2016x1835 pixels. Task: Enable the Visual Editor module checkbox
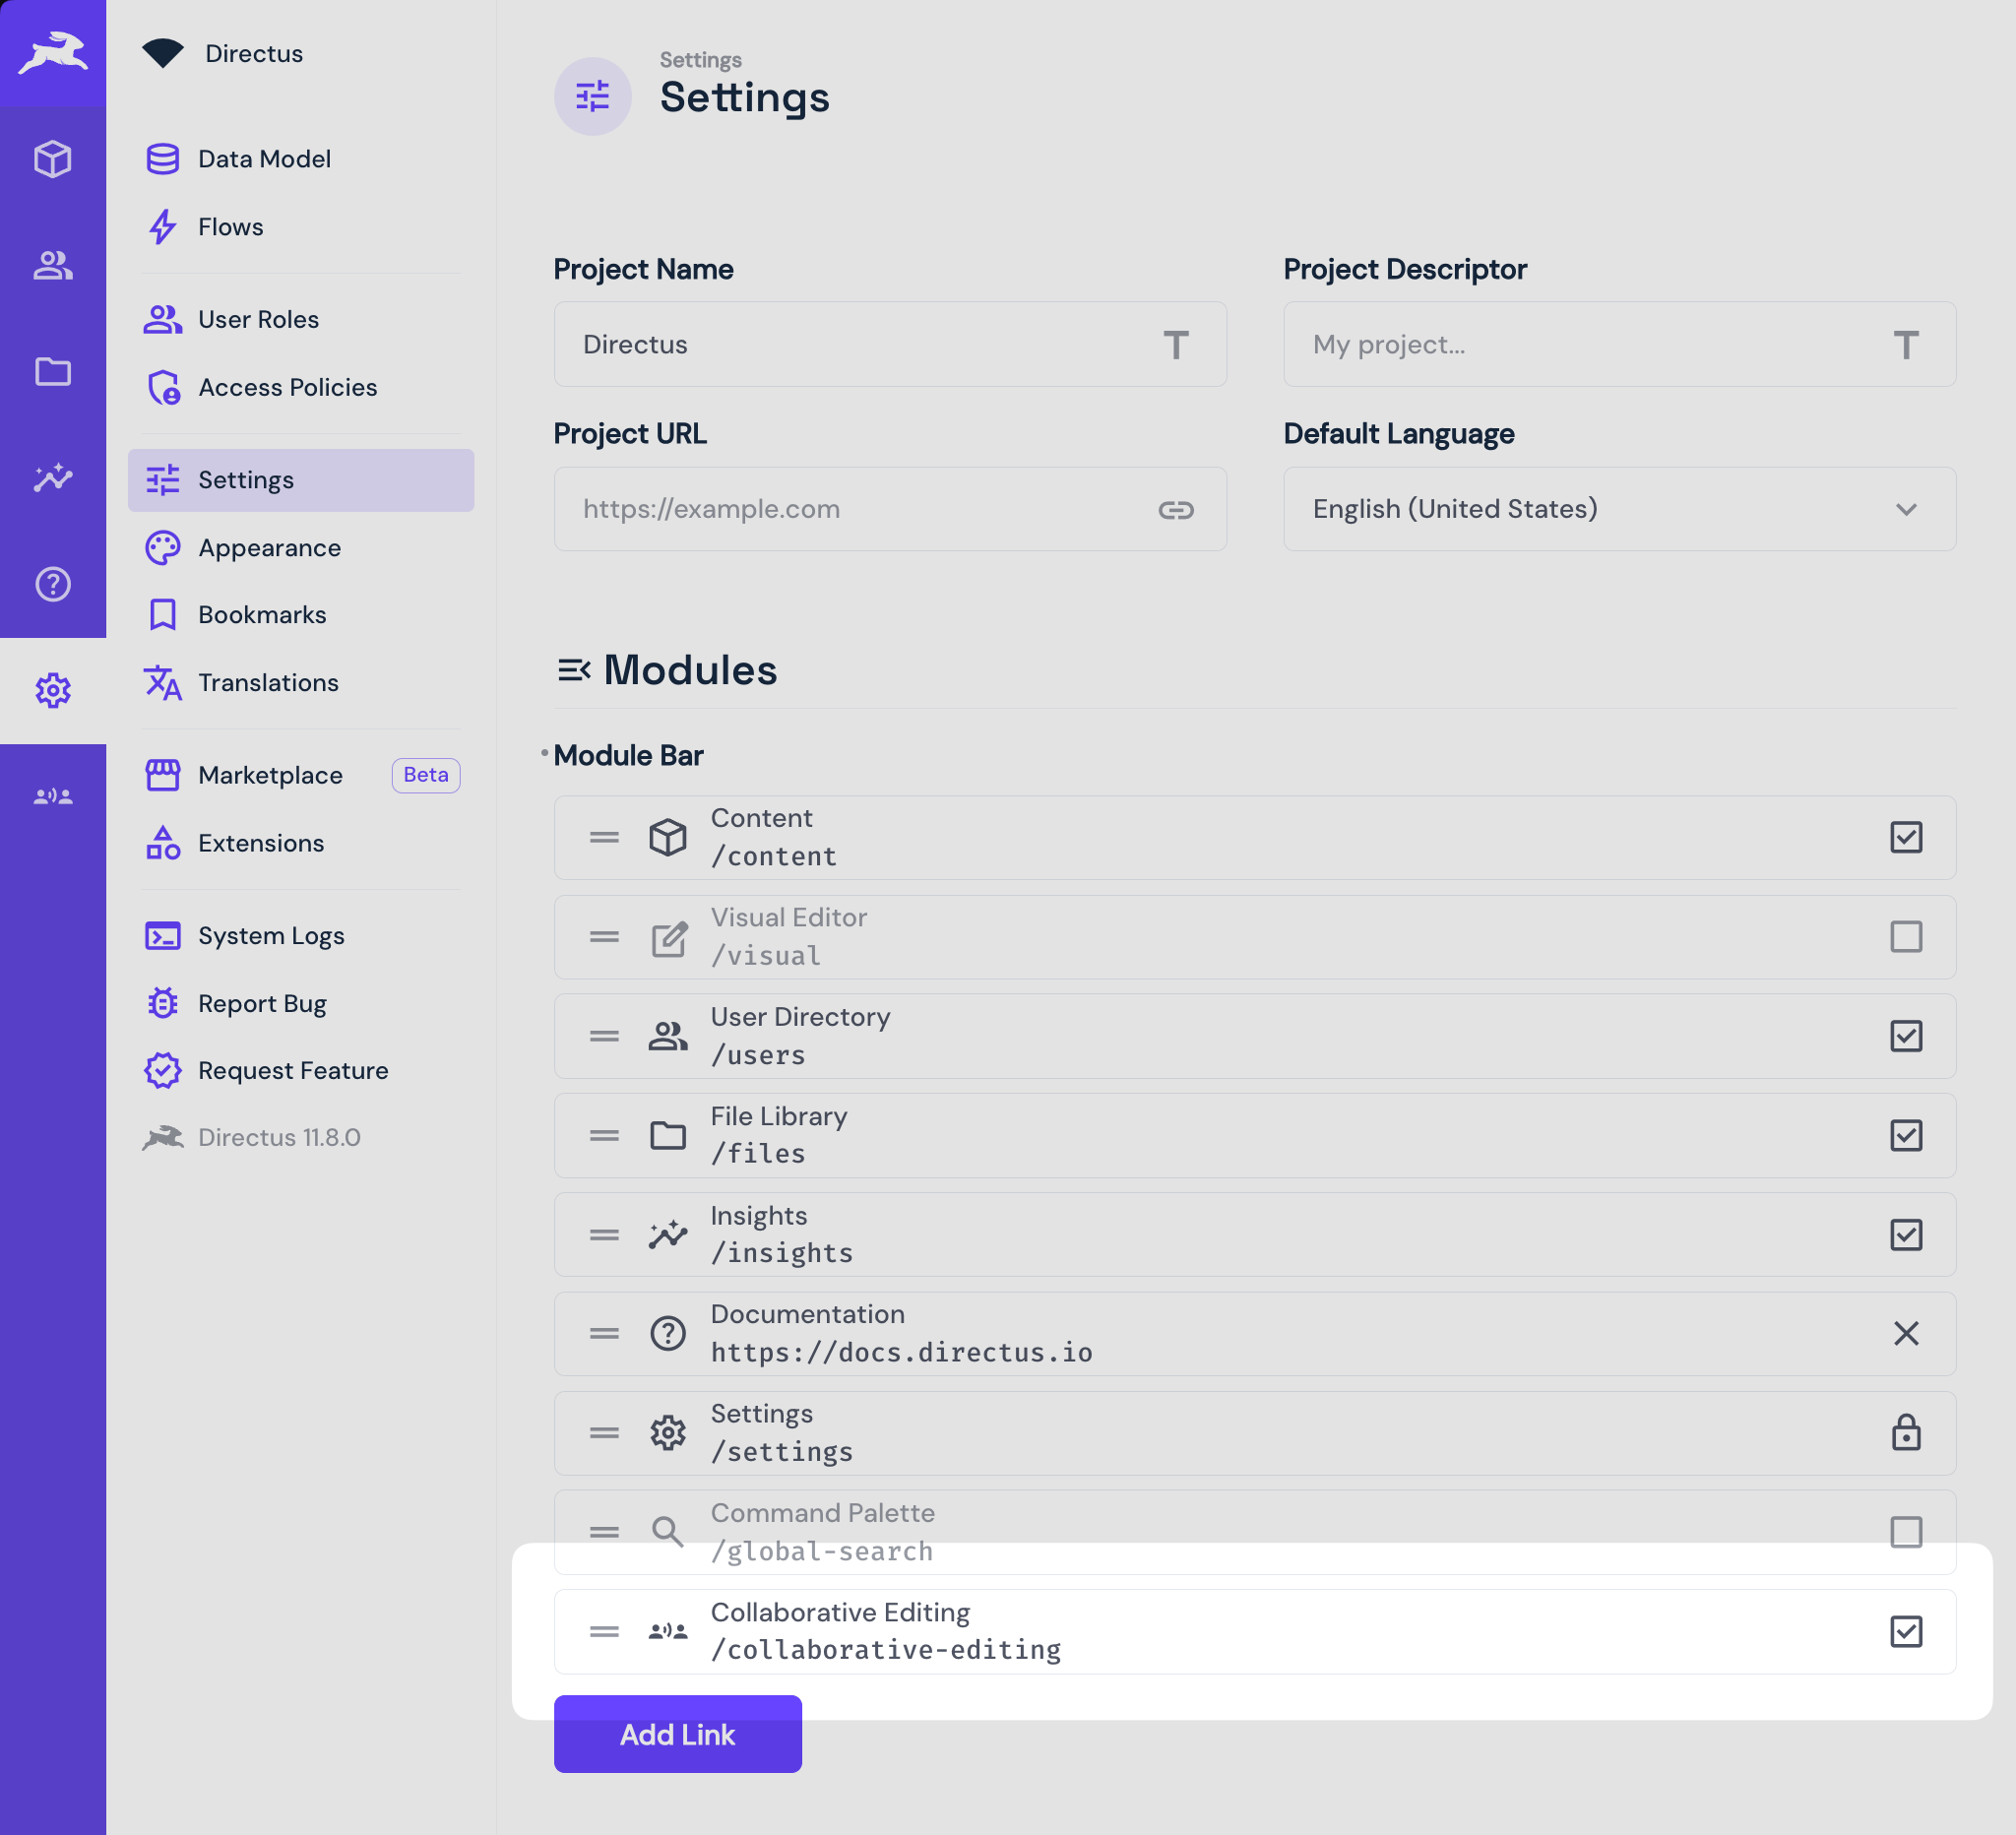point(1906,937)
